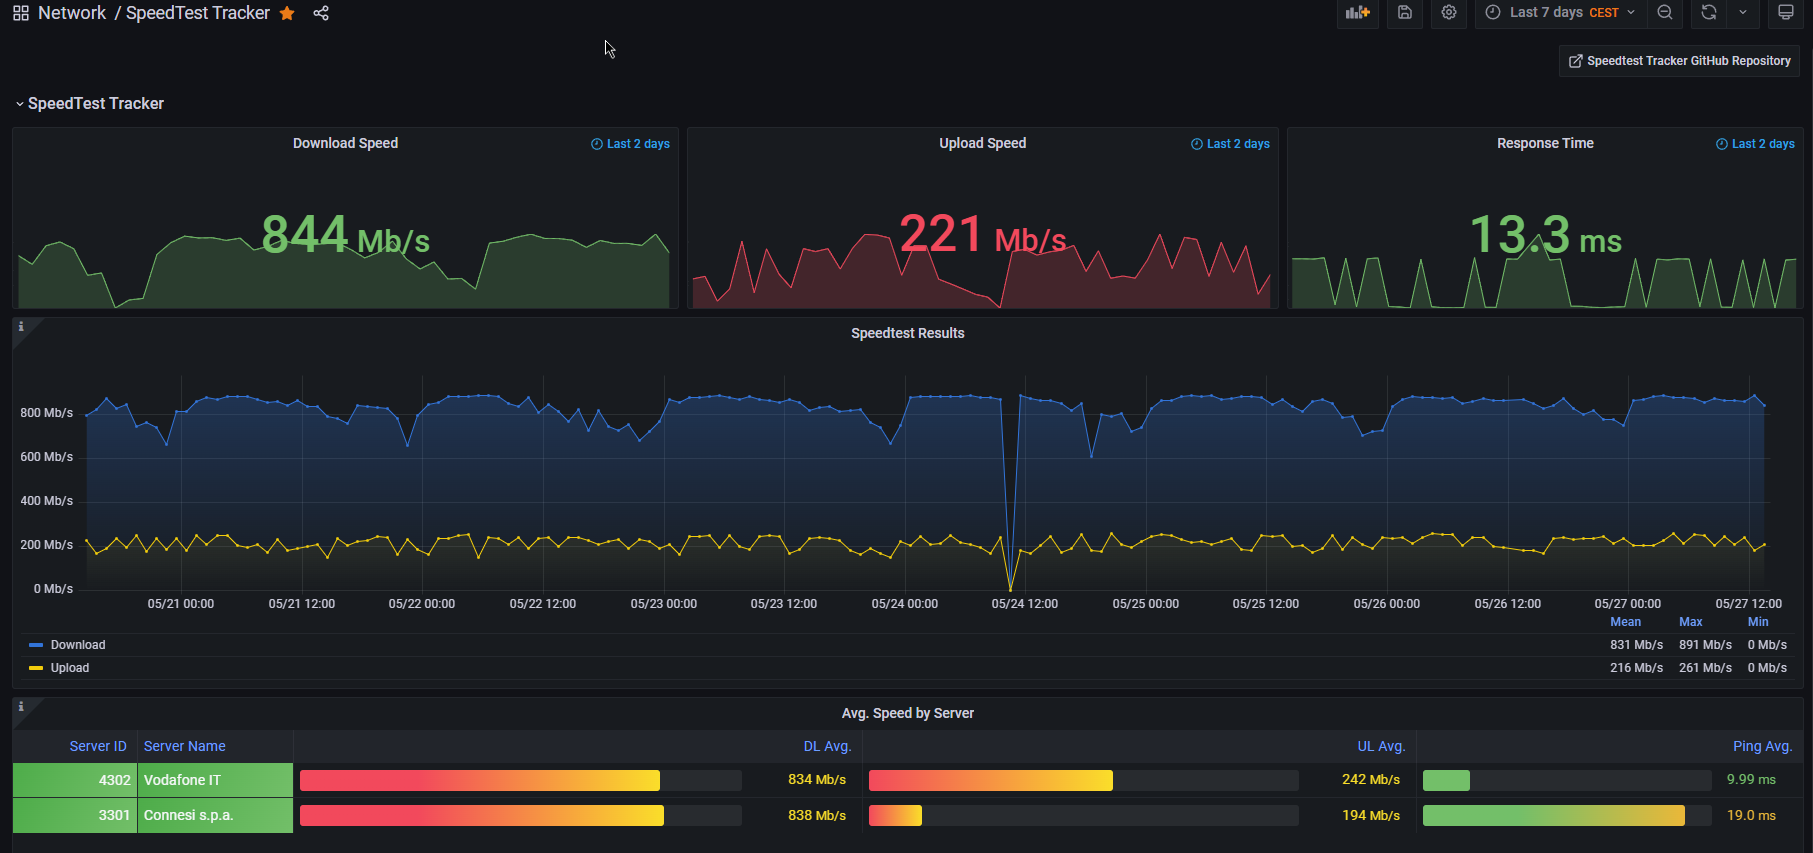
Task: Open Speedtest Tracker GitHub Repository link
Action: [1679, 61]
